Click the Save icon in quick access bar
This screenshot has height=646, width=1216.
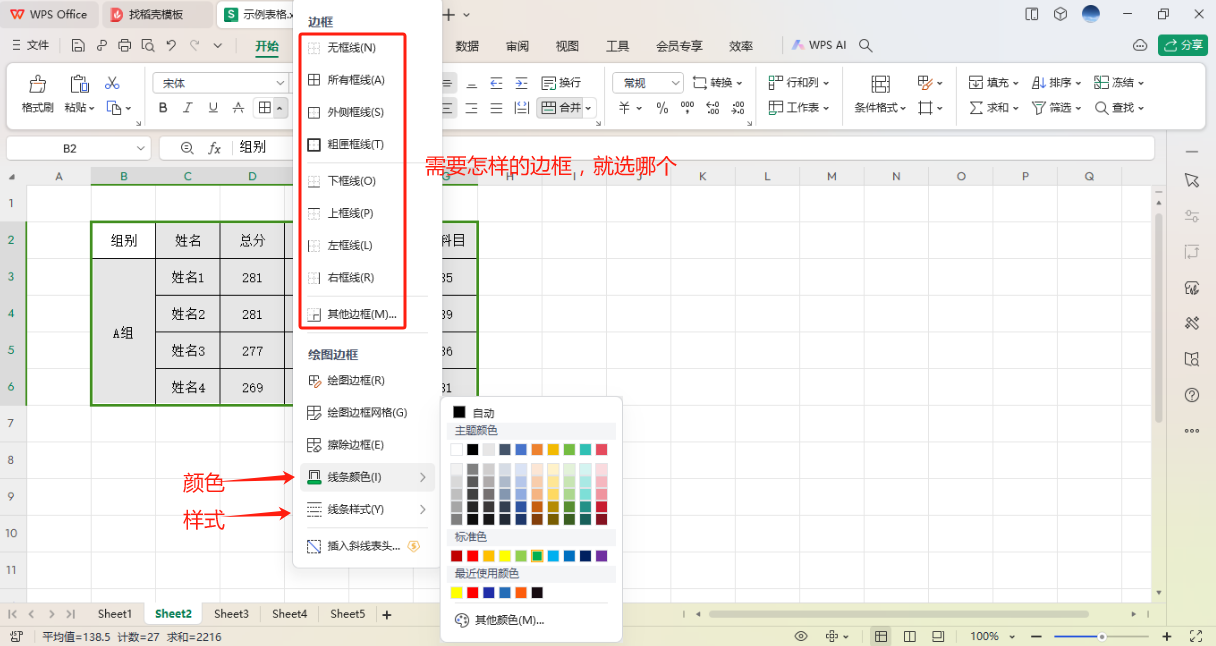pos(78,45)
